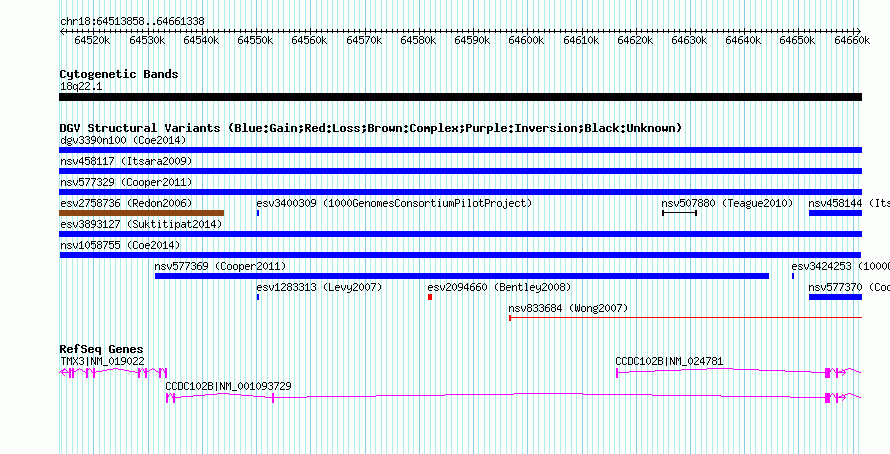Click the long blue bar of nsv577369
The height and width of the screenshot is (454, 890).
(462, 276)
